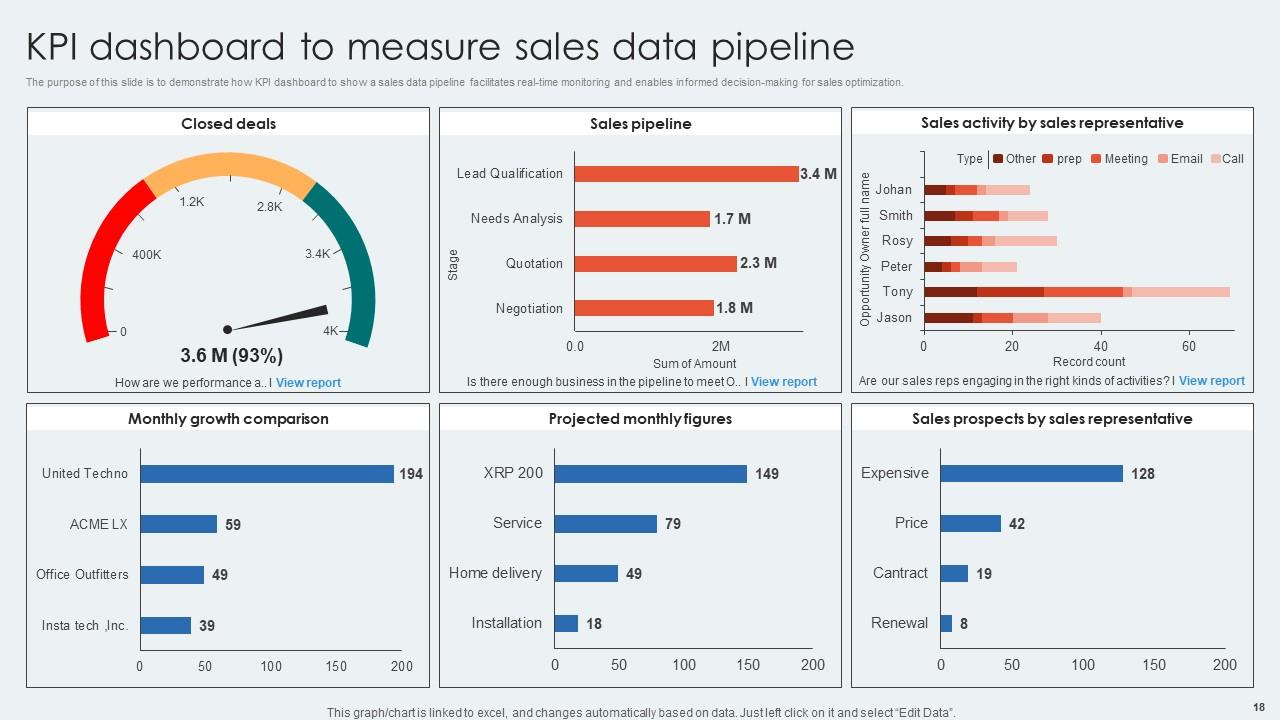Click the Monthly growth comparison title
Viewport: 1280px width, 720px height.
tap(228, 419)
